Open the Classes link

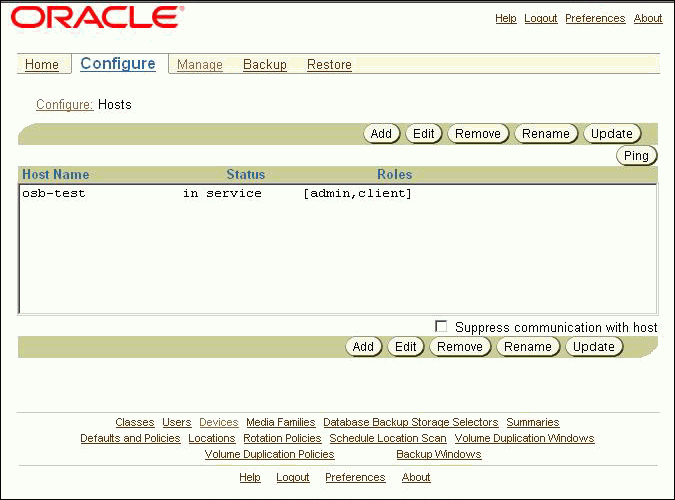(x=135, y=422)
